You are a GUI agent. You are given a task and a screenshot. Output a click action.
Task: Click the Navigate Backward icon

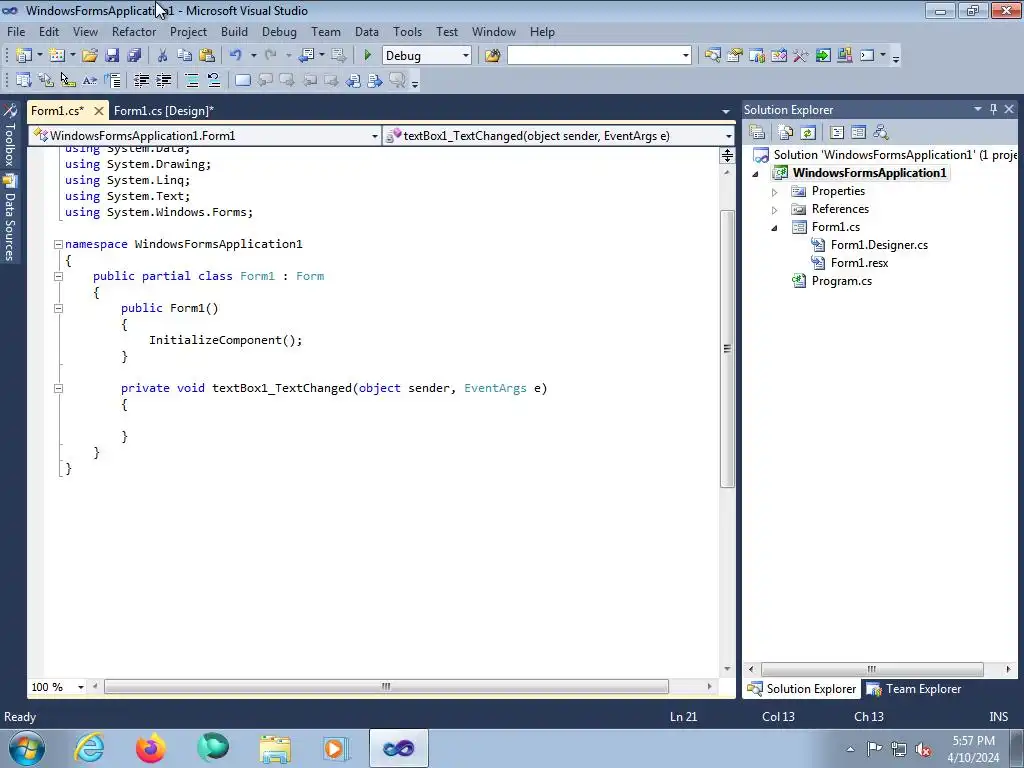click(x=306, y=56)
